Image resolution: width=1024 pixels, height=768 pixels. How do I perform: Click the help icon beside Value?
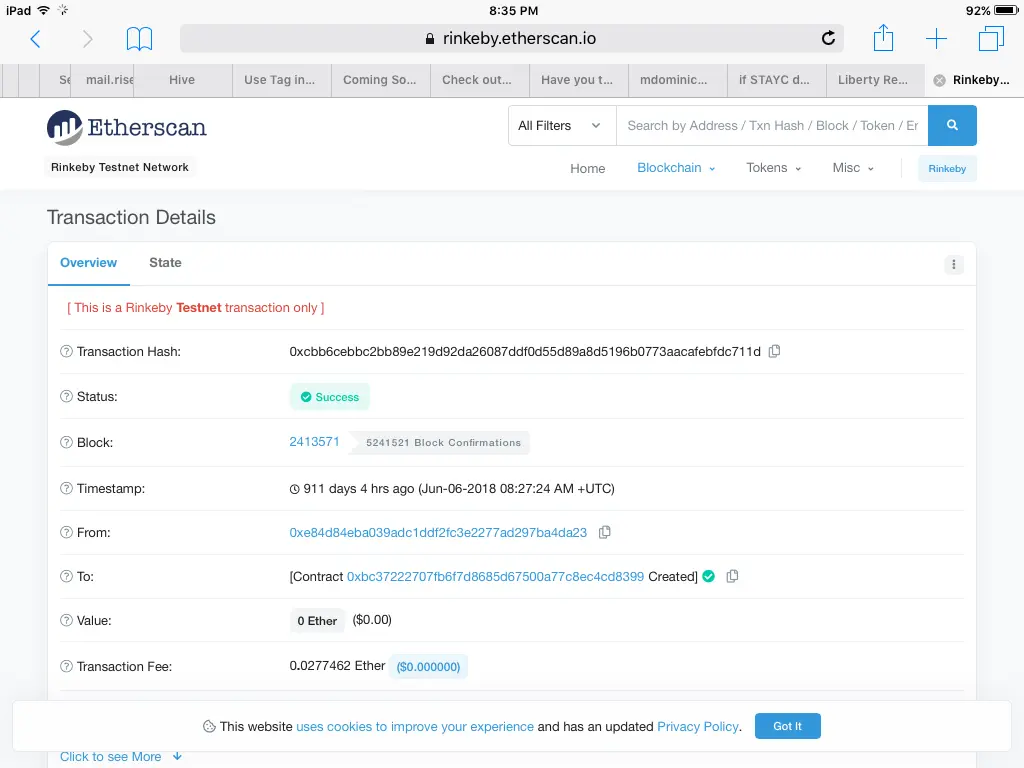coord(66,620)
